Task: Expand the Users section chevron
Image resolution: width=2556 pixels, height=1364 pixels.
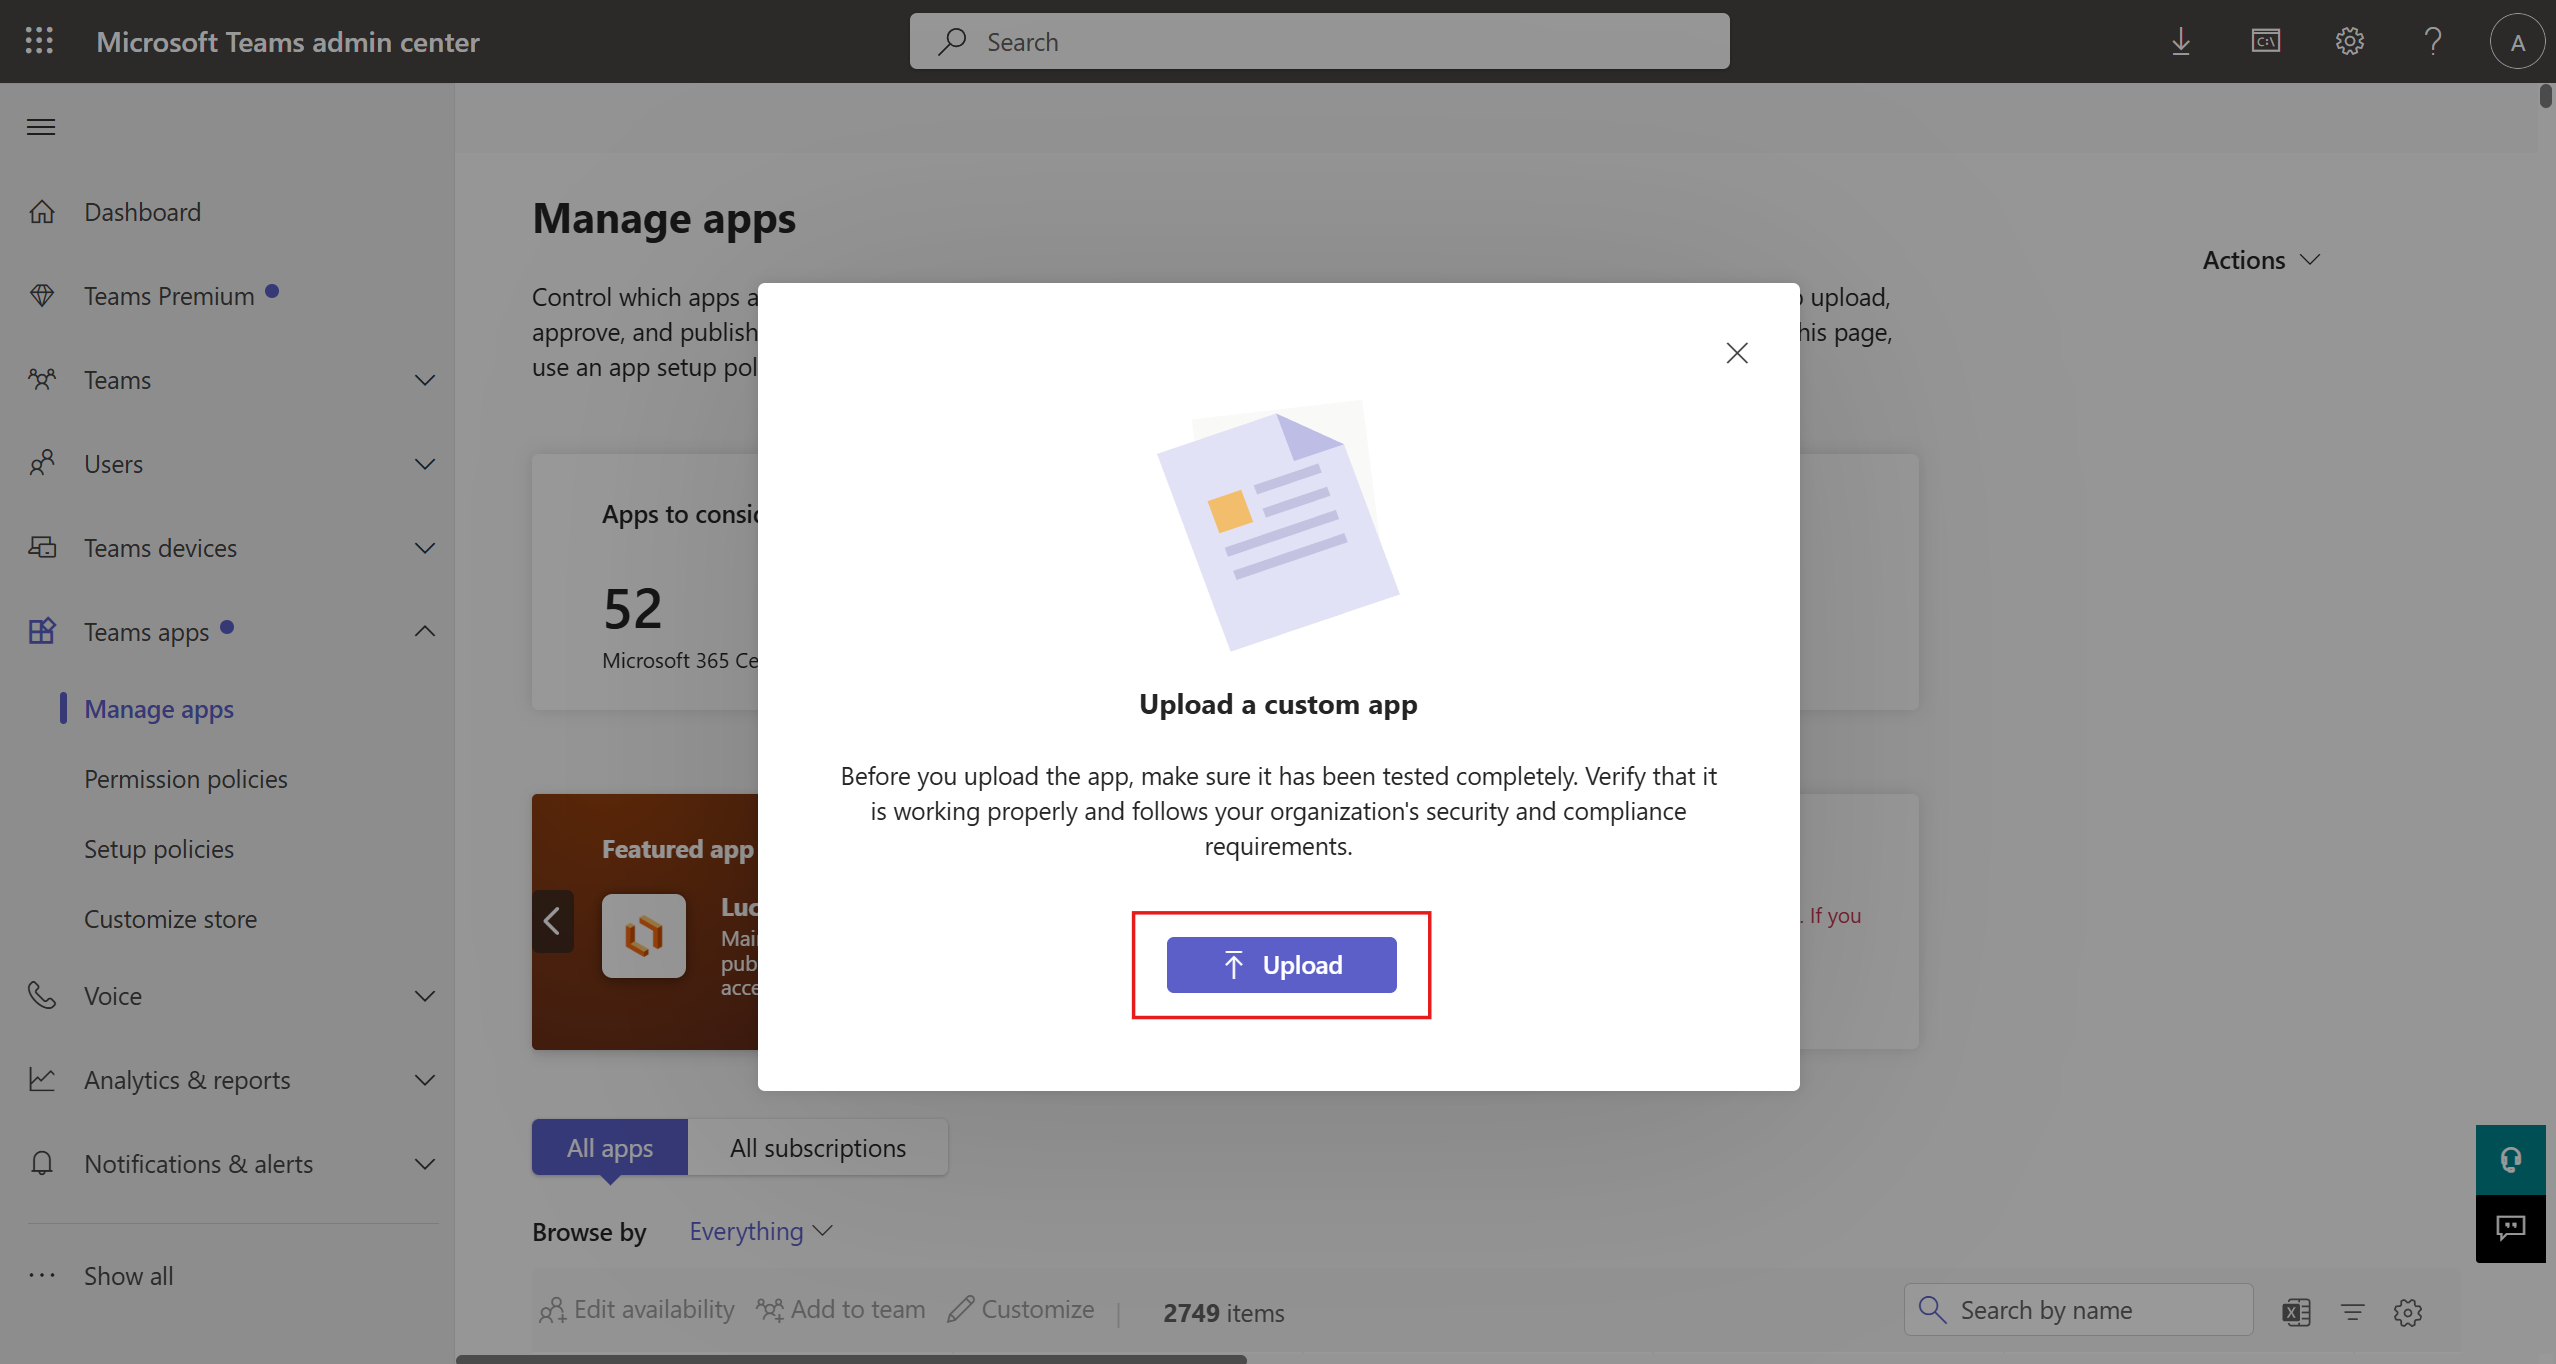Action: pos(424,463)
